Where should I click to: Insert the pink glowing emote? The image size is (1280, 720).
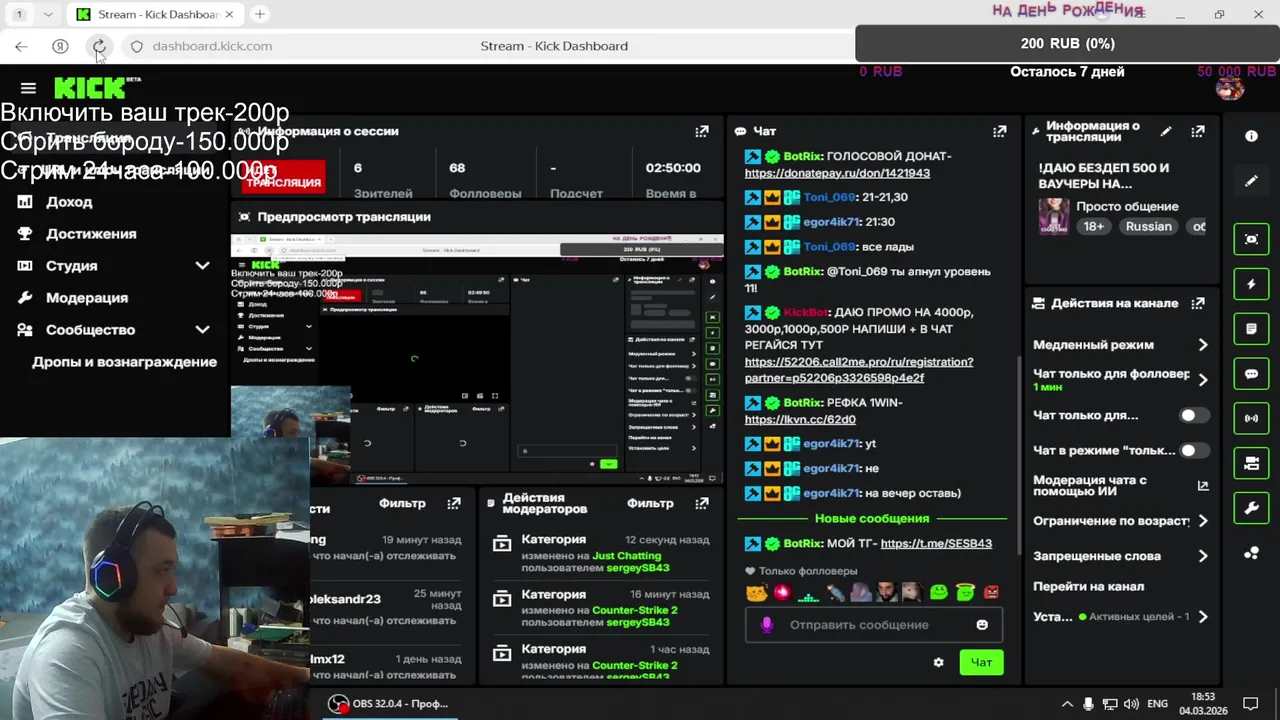coord(782,592)
